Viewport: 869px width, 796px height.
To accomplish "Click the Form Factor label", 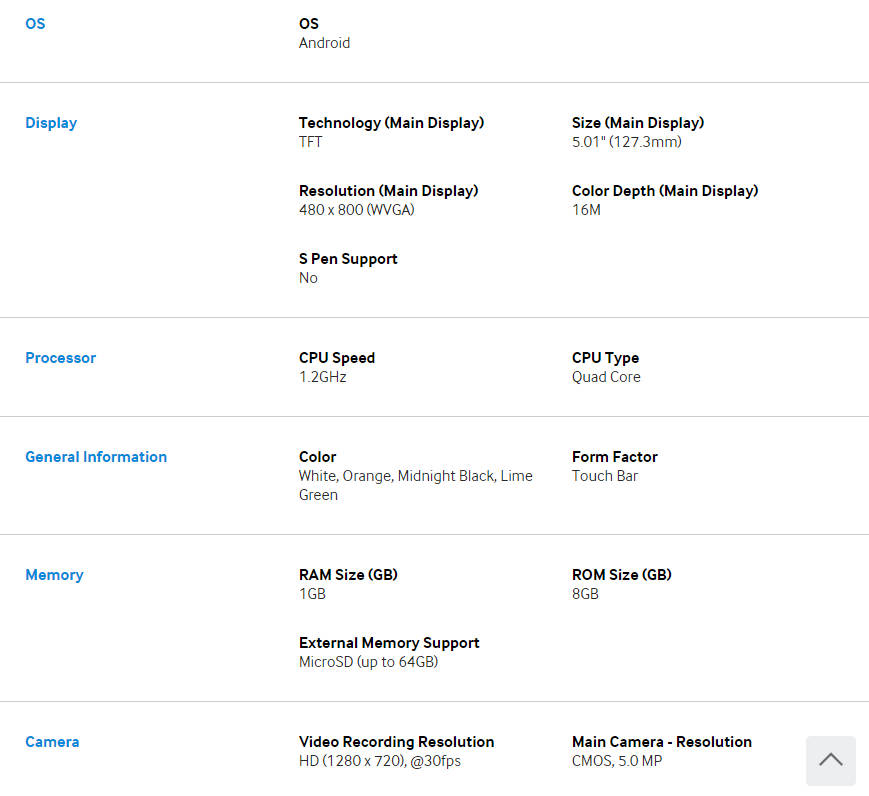I will coord(614,457).
